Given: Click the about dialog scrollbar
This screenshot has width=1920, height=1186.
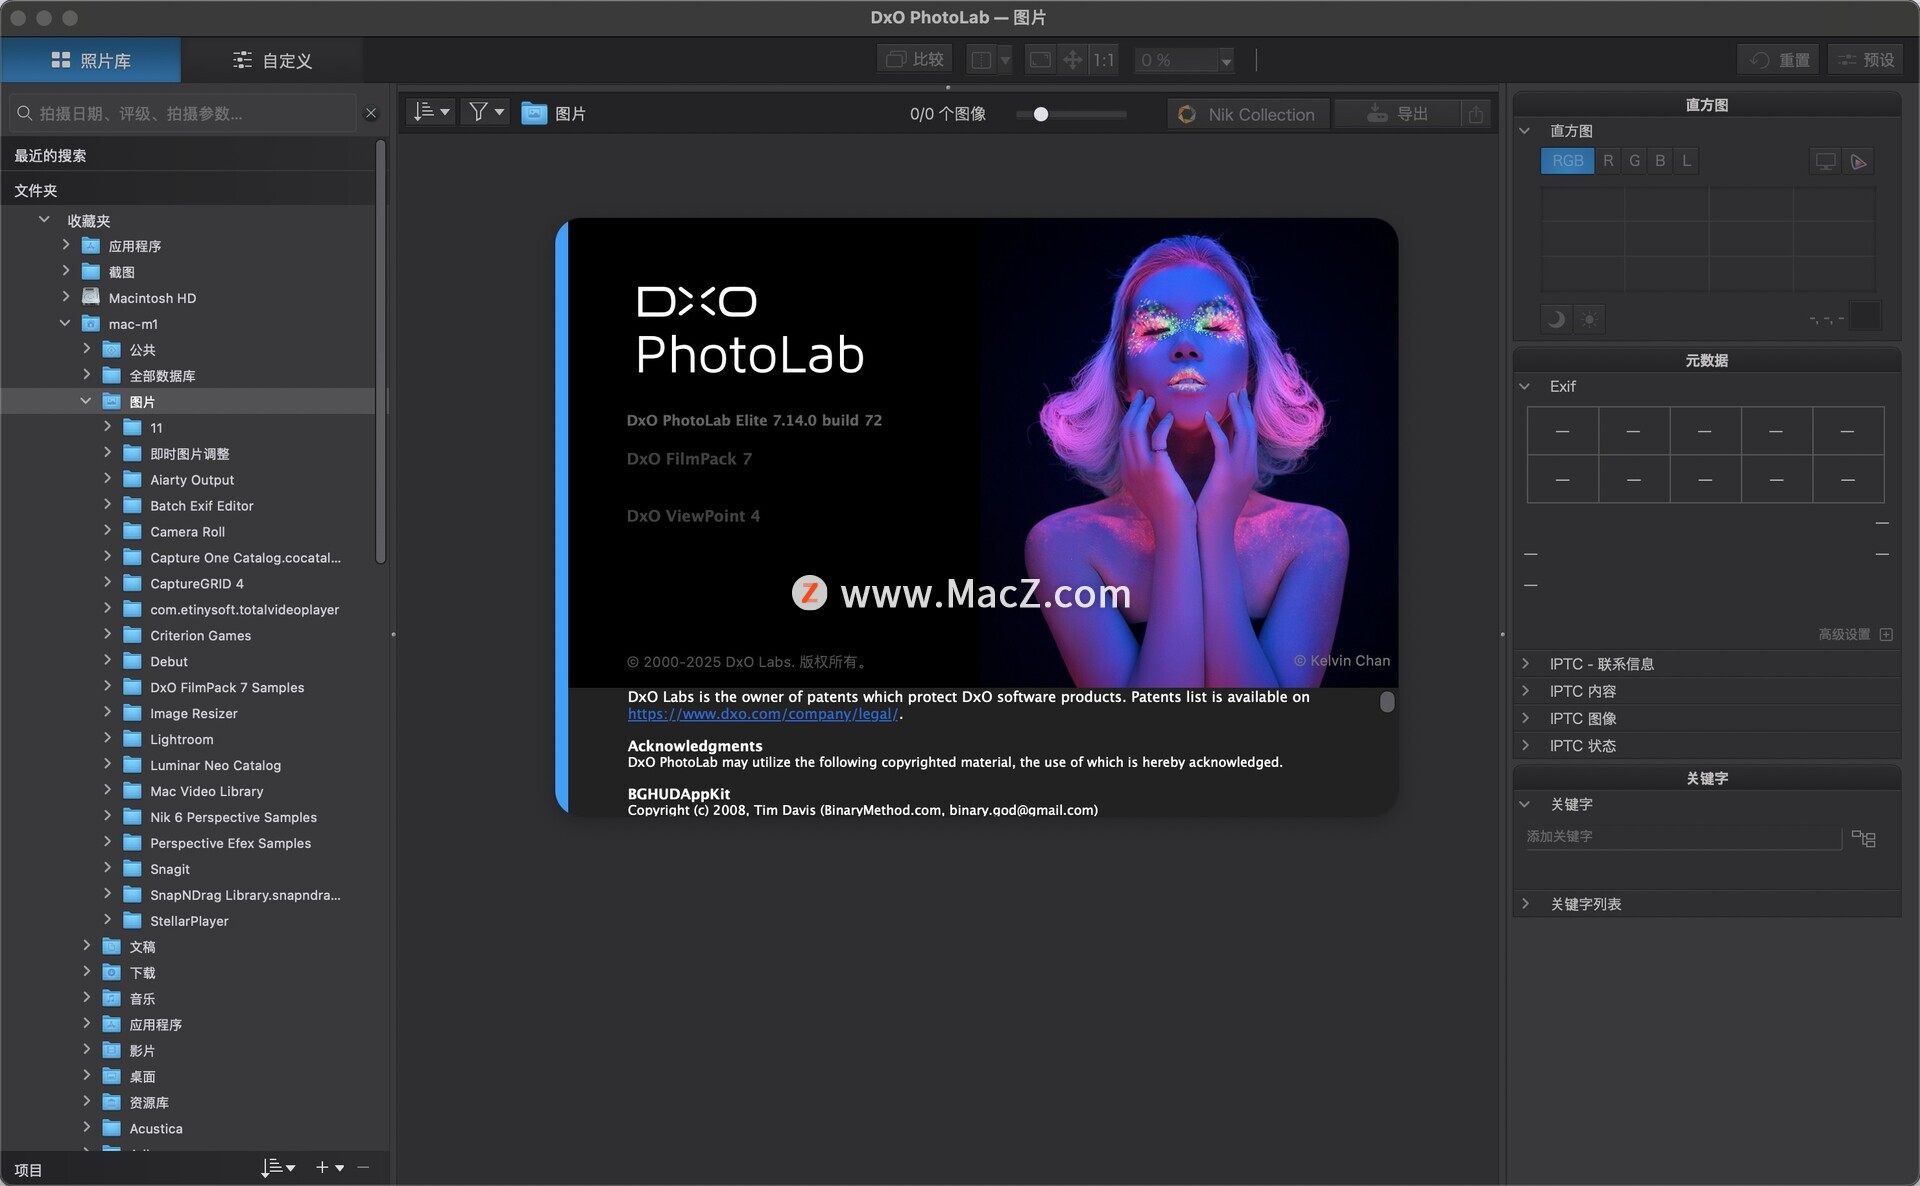Looking at the screenshot, I should coord(1387,702).
